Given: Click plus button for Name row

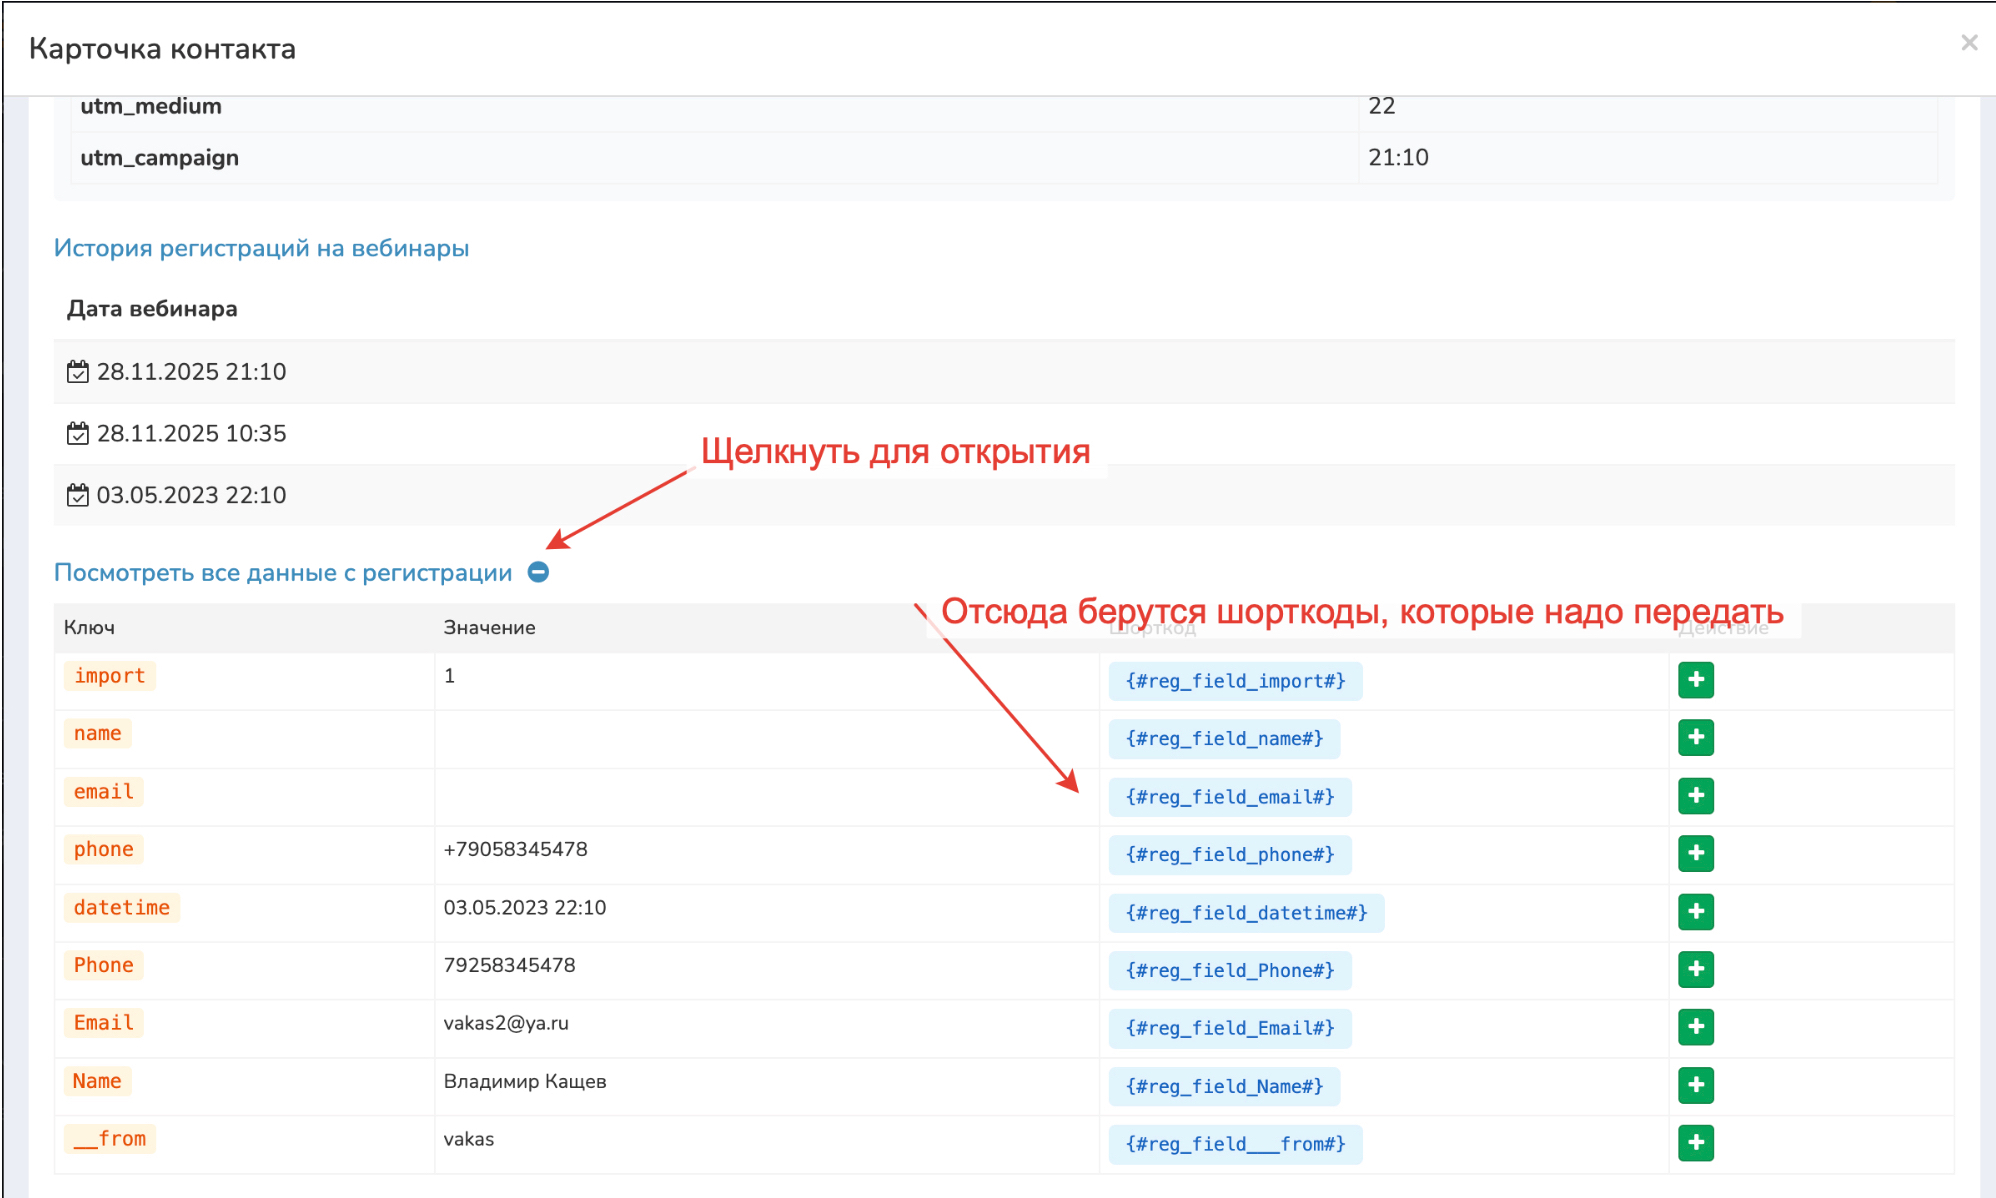Looking at the screenshot, I should (1695, 1085).
